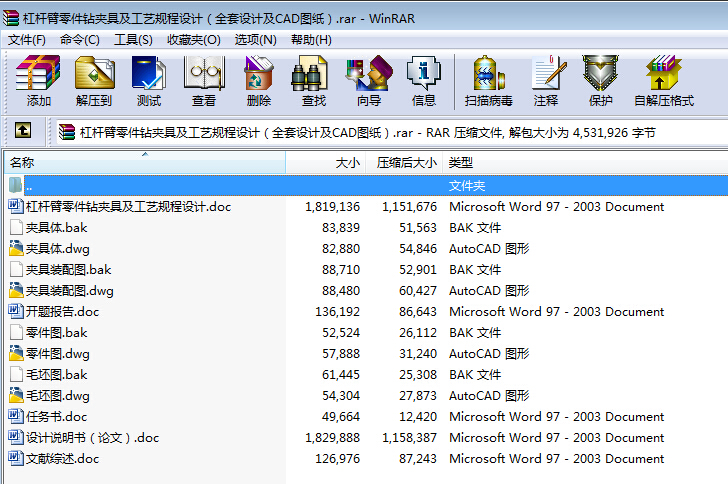Image resolution: width=728 pixels, height=484 pixels.
Task: Click the Word icon of 开题报告.doc
Action: tap(16, 311)
